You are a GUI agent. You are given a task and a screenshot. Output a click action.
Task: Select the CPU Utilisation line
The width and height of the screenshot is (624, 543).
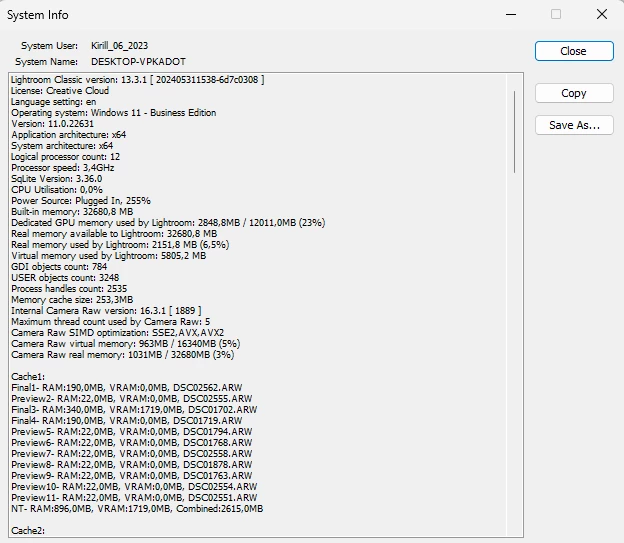pos(57,190)
